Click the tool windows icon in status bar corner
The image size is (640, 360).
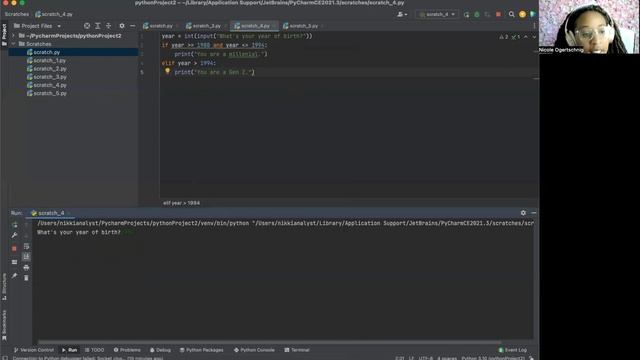5,358
